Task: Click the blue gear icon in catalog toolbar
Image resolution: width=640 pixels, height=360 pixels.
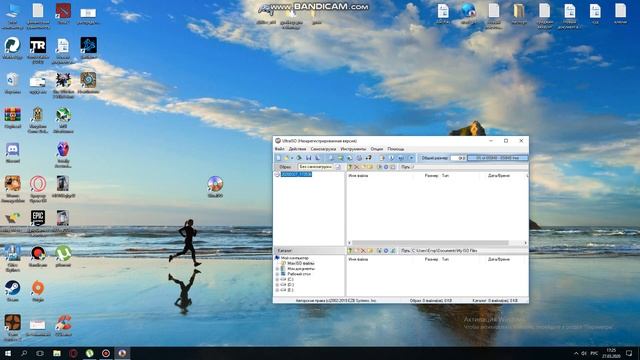Action: [x=386, y=251]
